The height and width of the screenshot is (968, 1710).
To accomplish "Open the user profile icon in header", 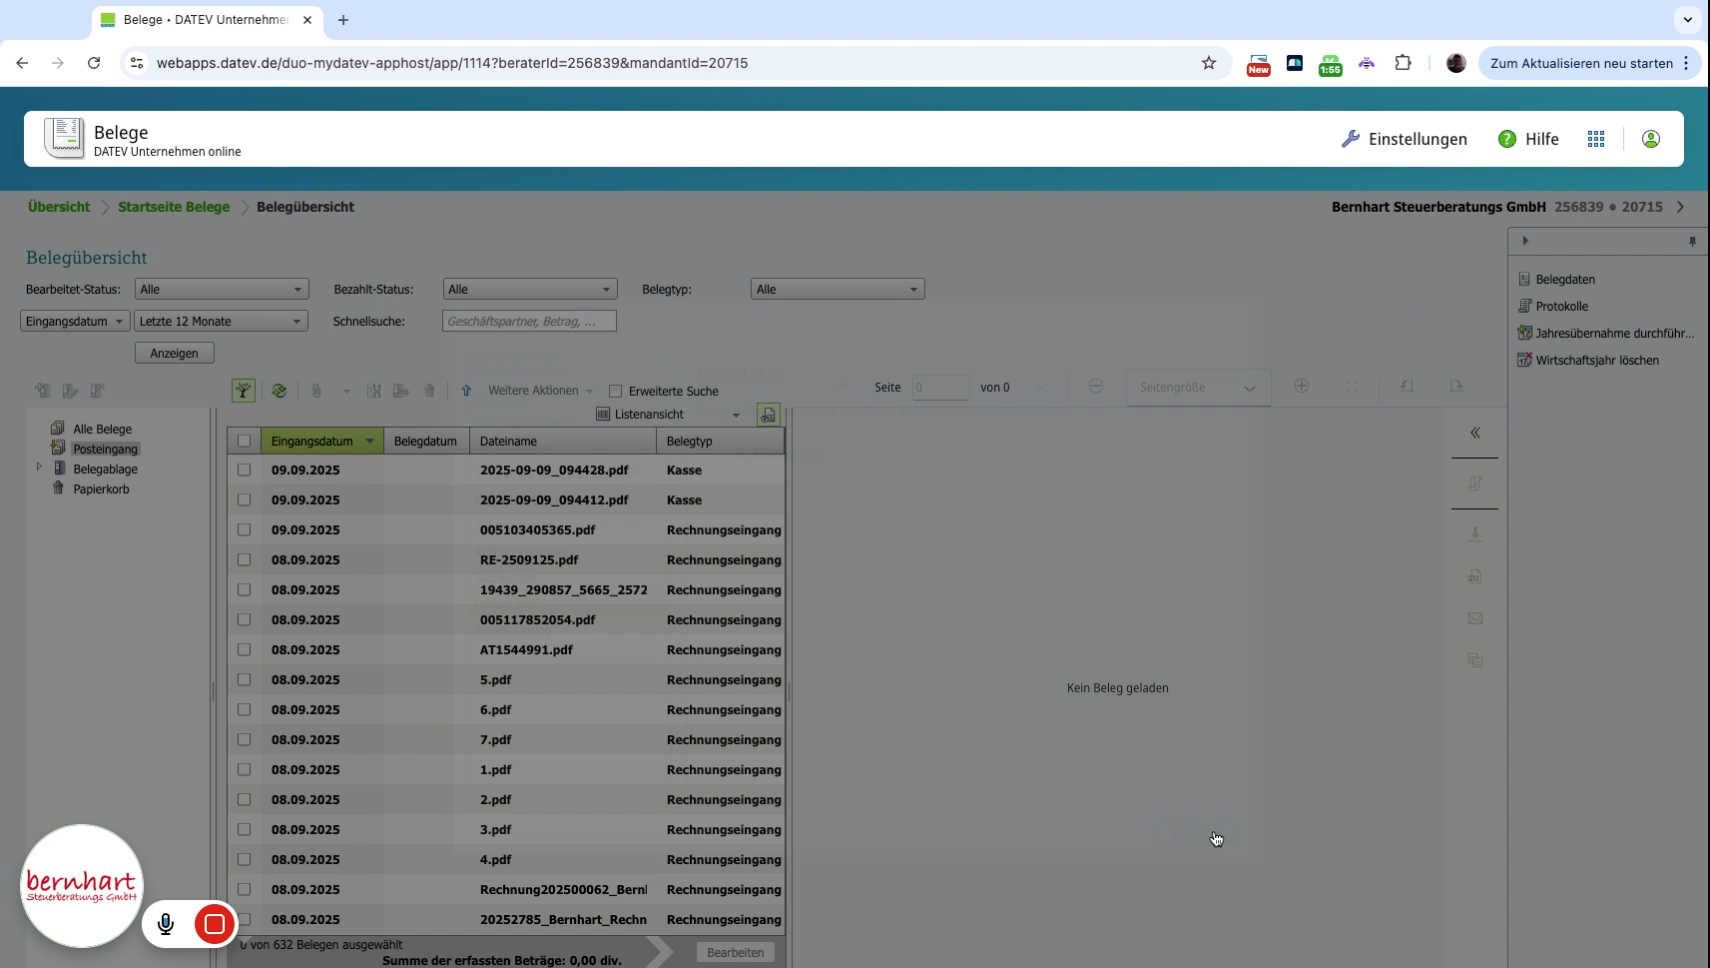I will pos(1651,139).
